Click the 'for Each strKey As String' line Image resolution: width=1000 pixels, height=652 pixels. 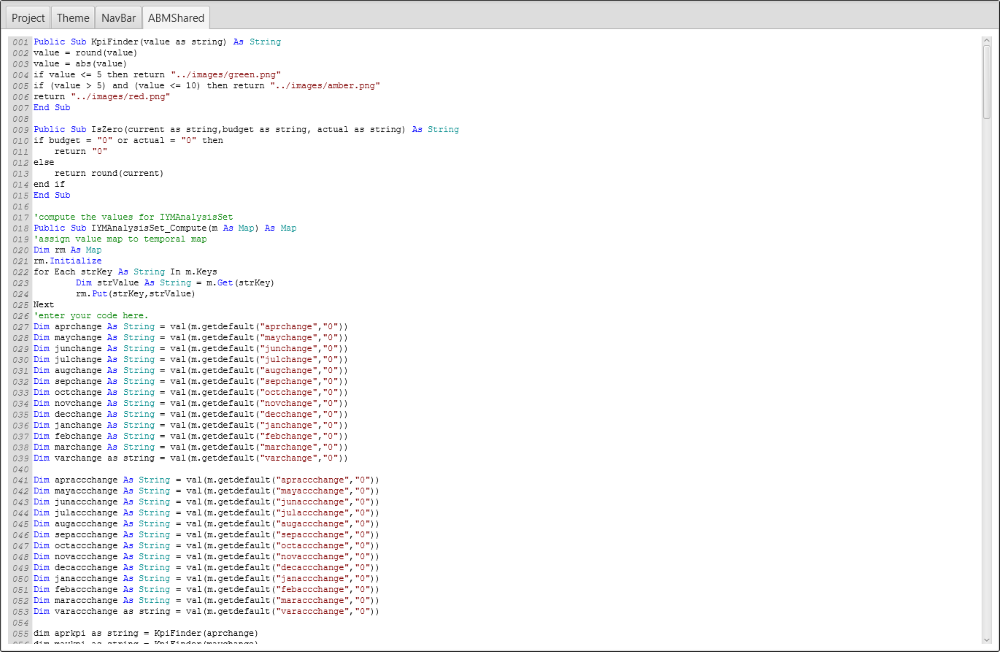125,272
